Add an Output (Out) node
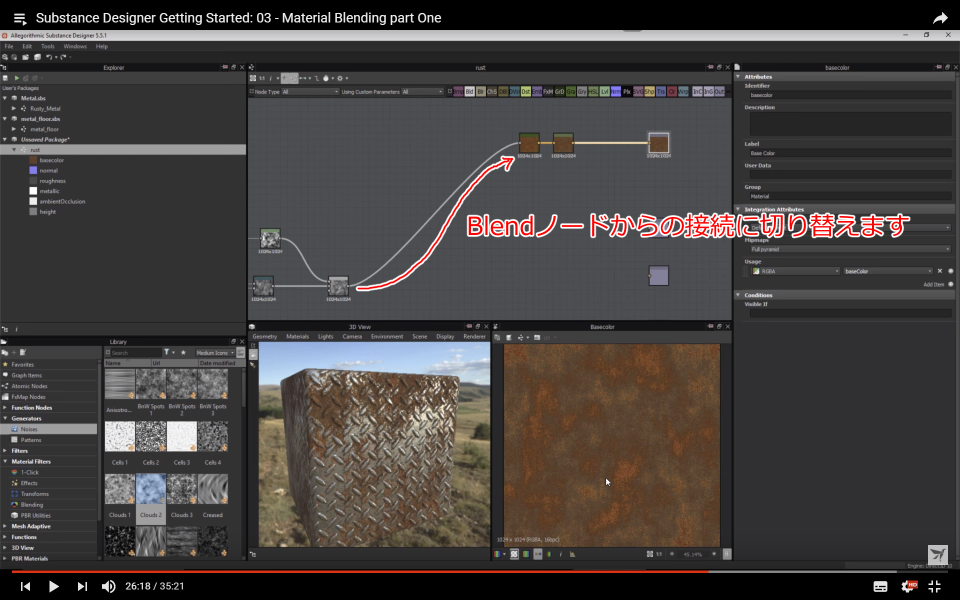960x600 pixels. click(x=719, y=92)
